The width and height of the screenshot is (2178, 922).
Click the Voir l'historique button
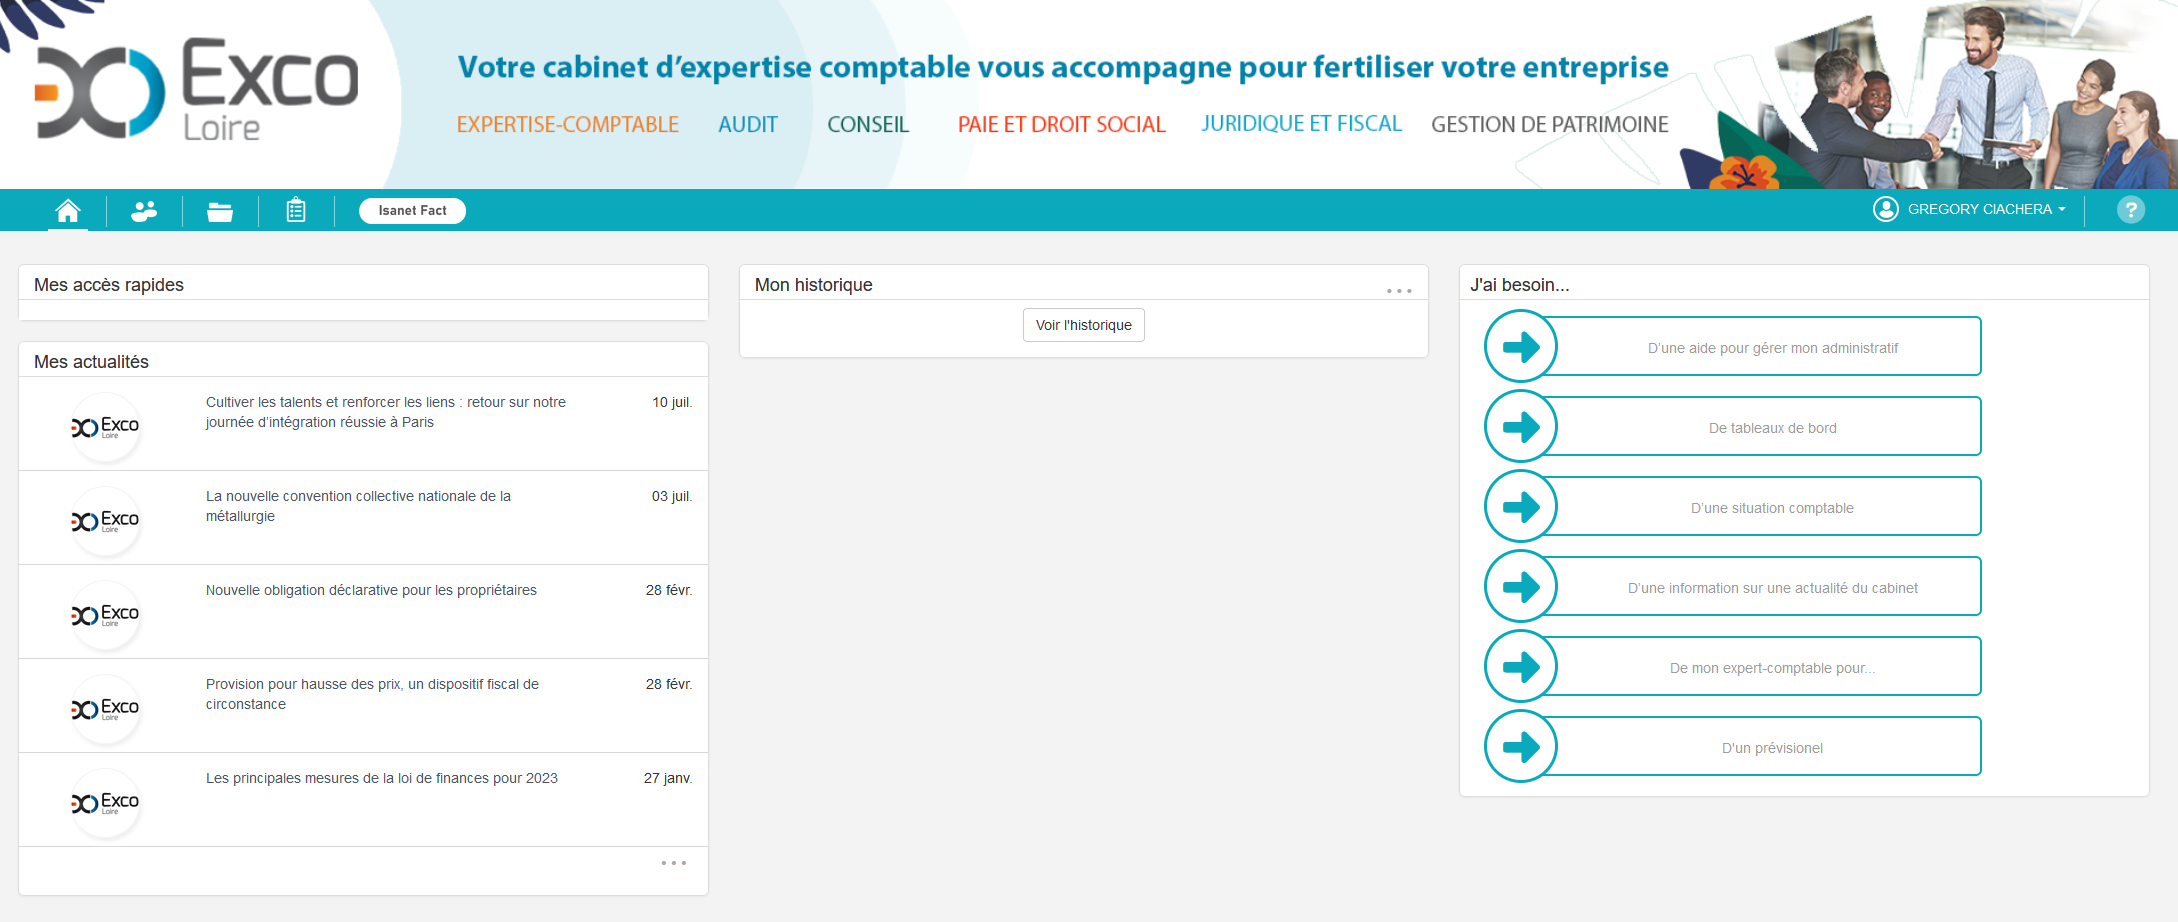point(1083,325)
